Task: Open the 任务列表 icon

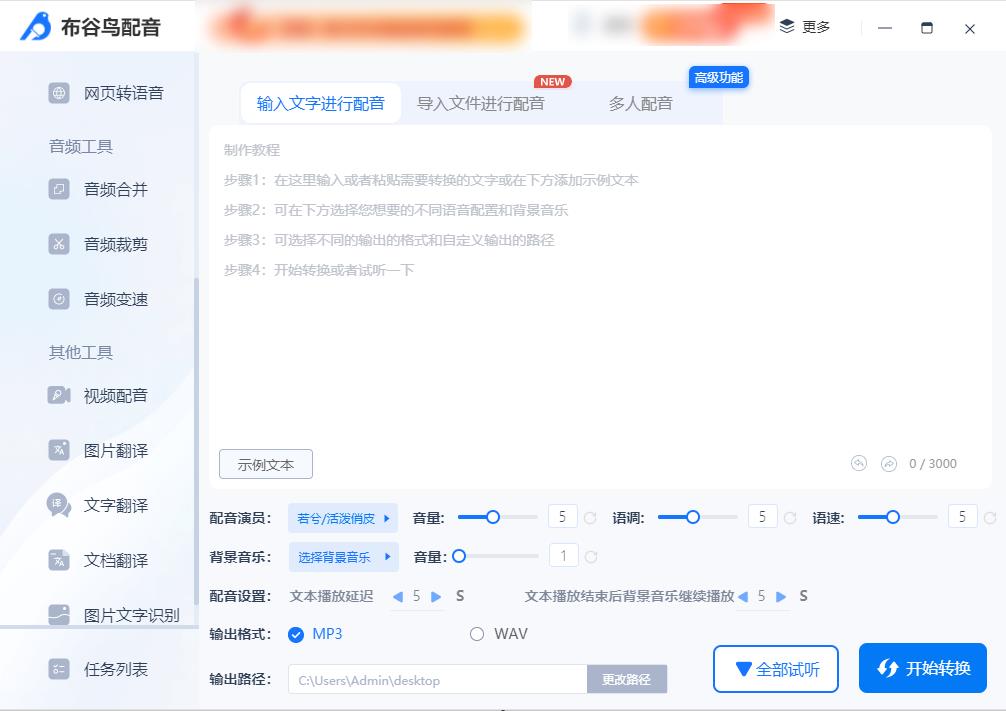Action: click(59, 669)
